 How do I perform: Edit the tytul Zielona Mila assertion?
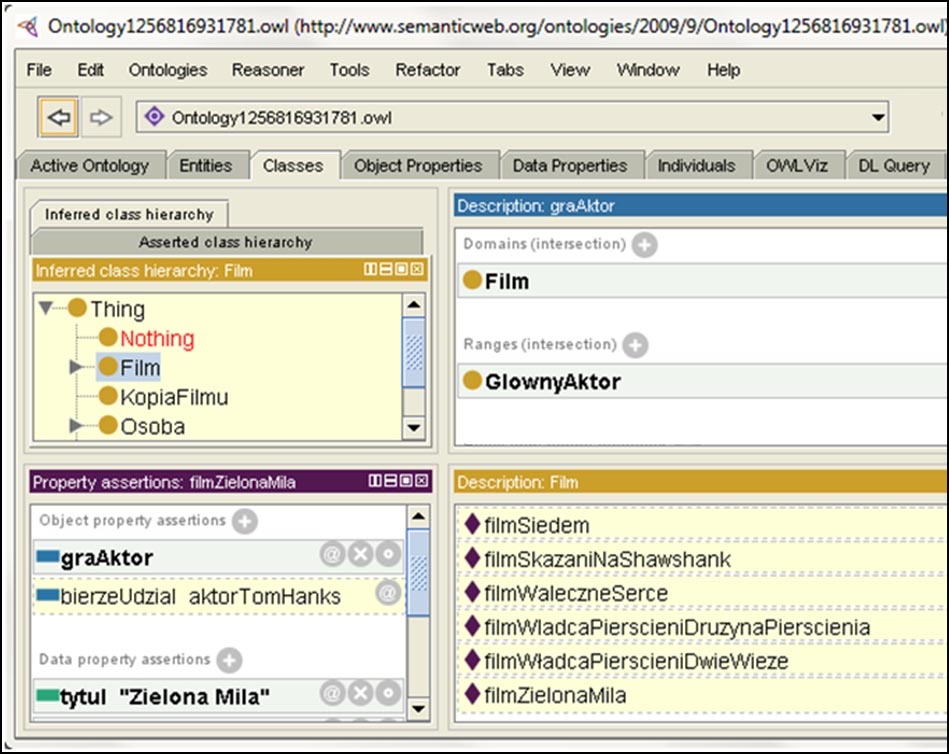pos(387,693)
